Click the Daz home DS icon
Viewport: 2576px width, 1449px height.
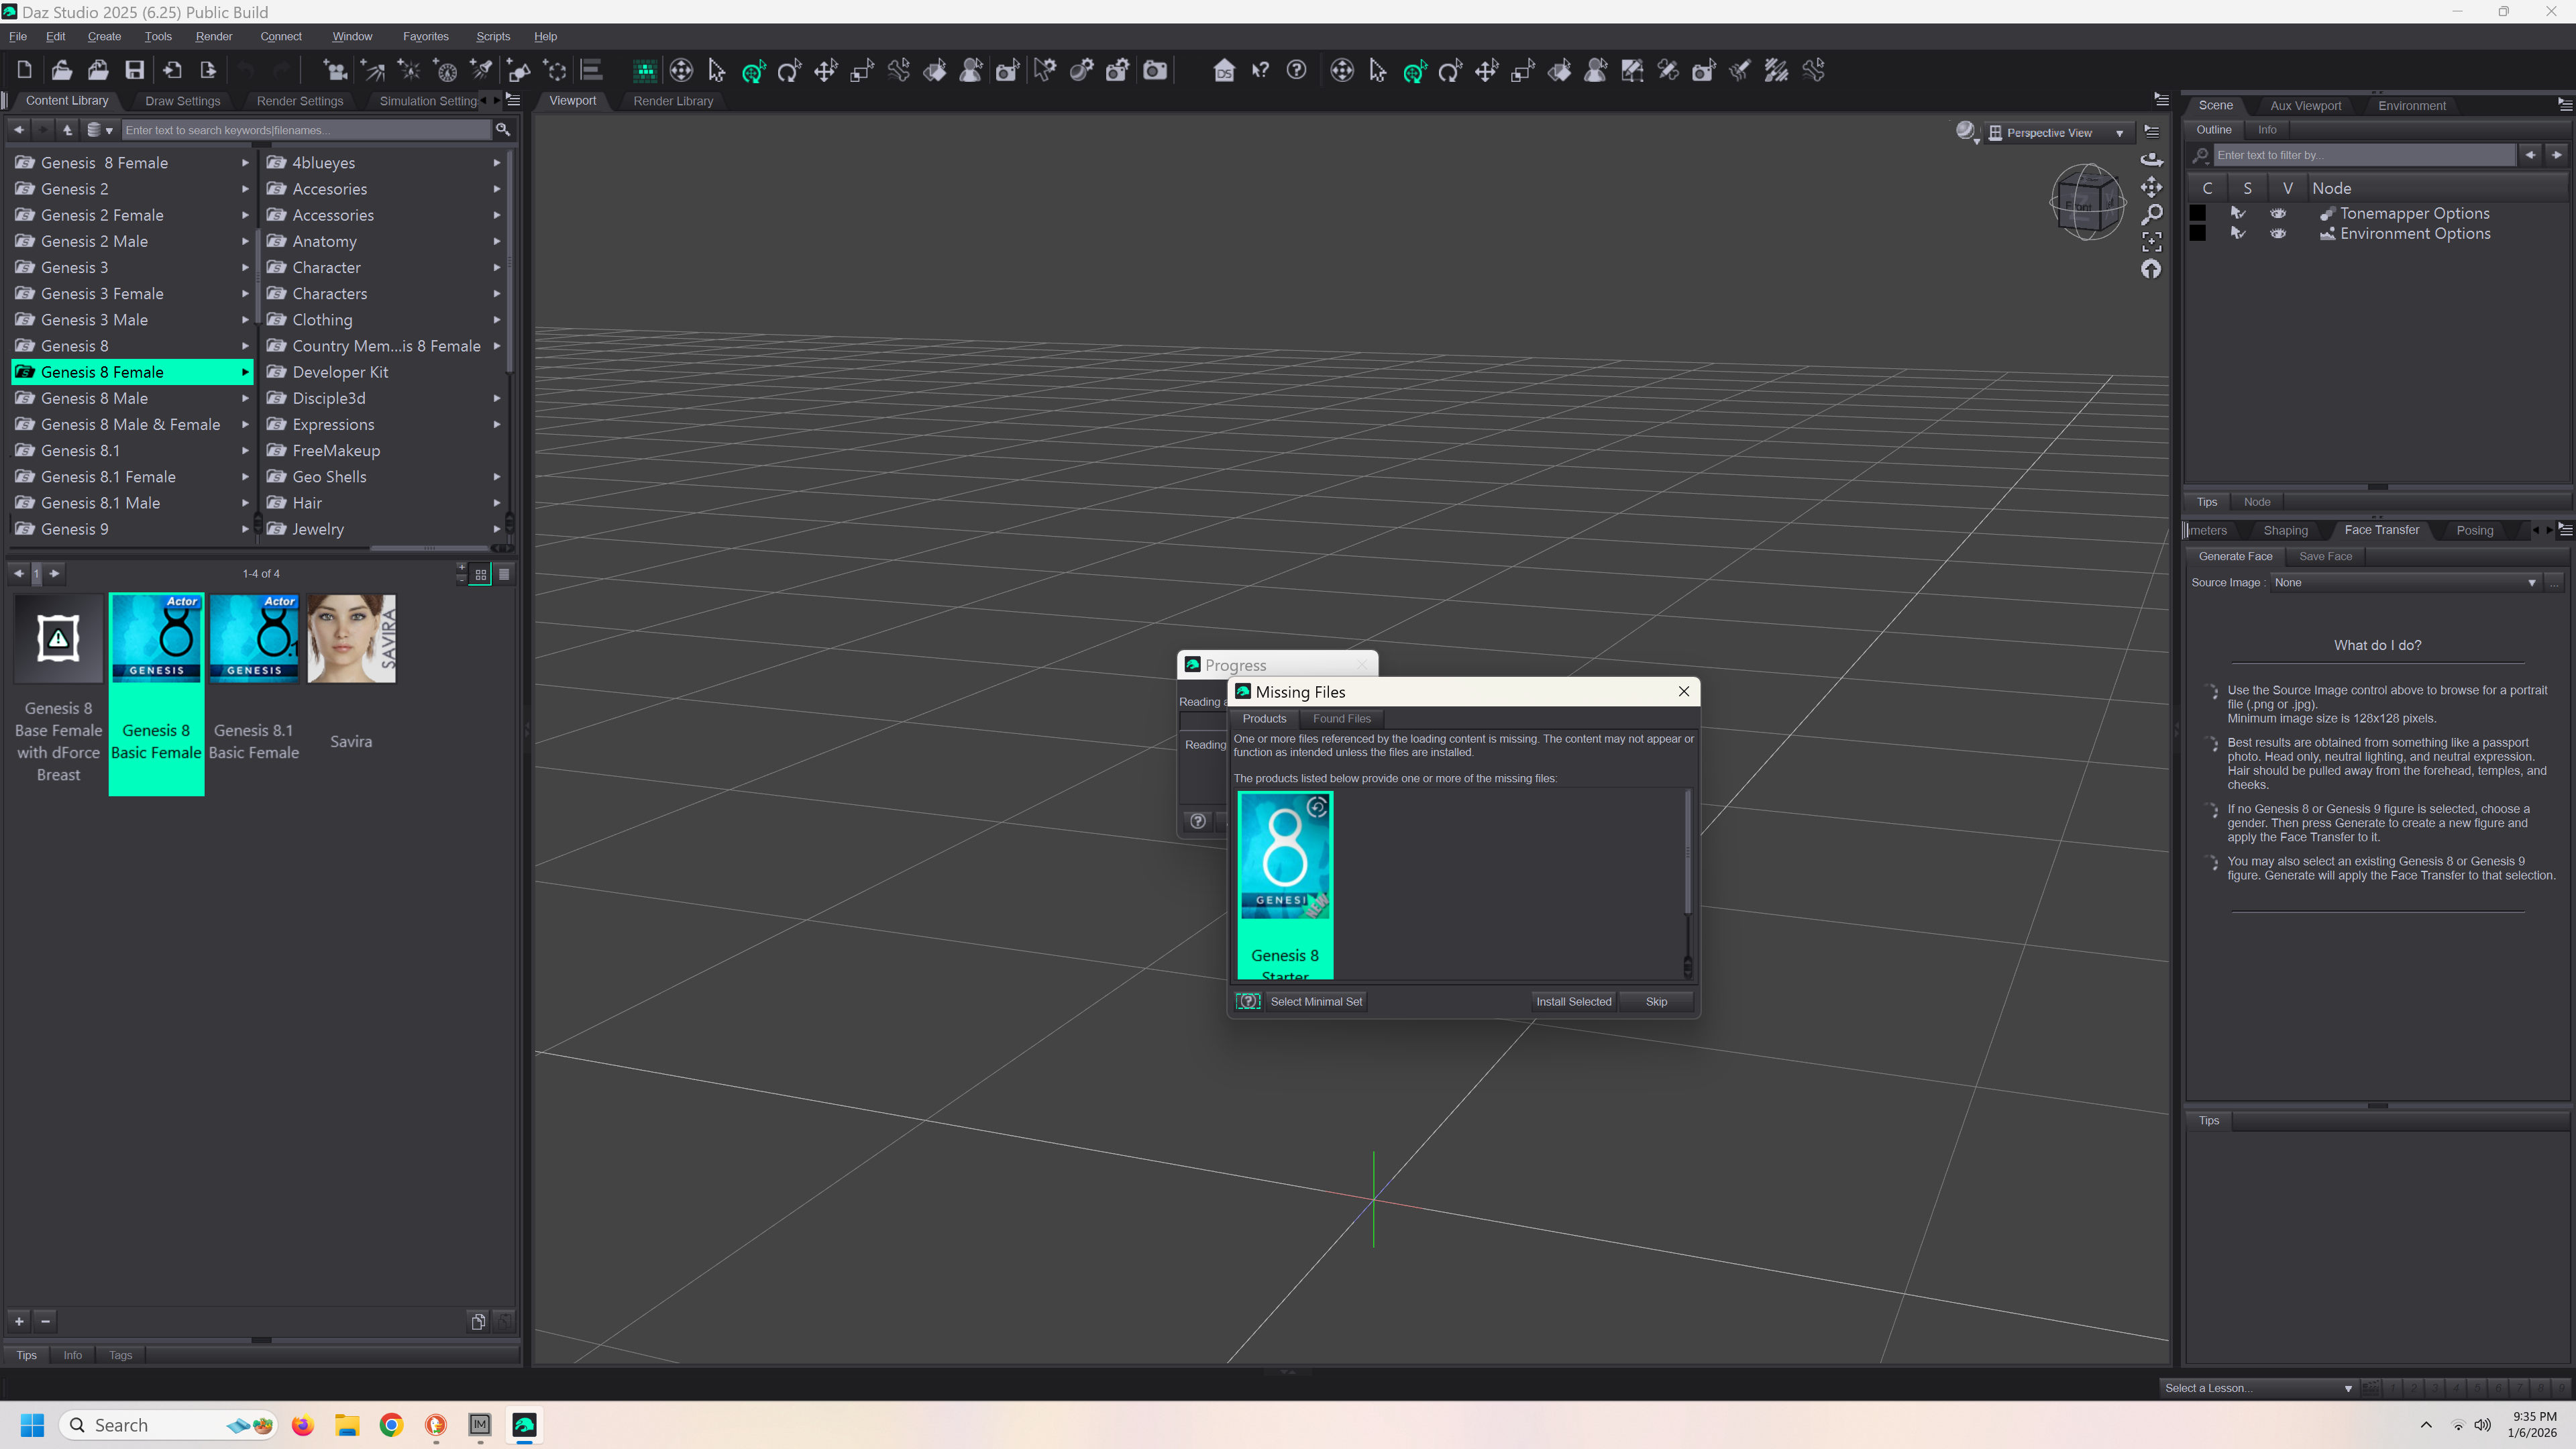click(1223, 70)
